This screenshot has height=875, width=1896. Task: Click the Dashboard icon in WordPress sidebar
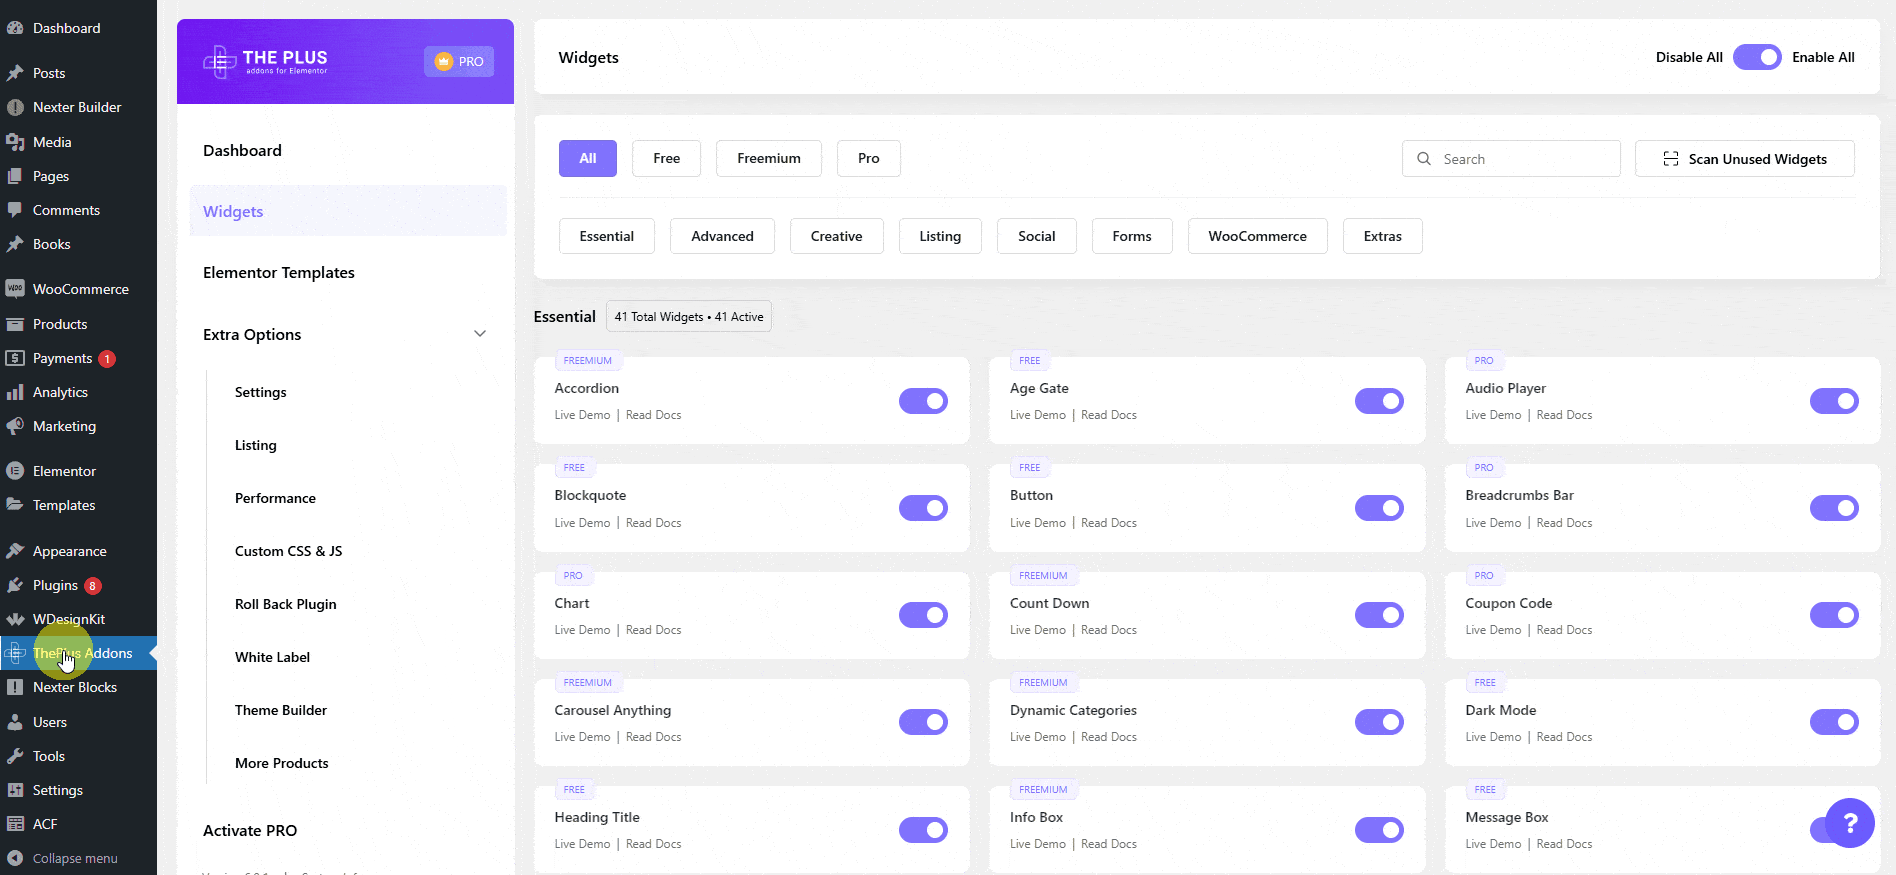15,28
